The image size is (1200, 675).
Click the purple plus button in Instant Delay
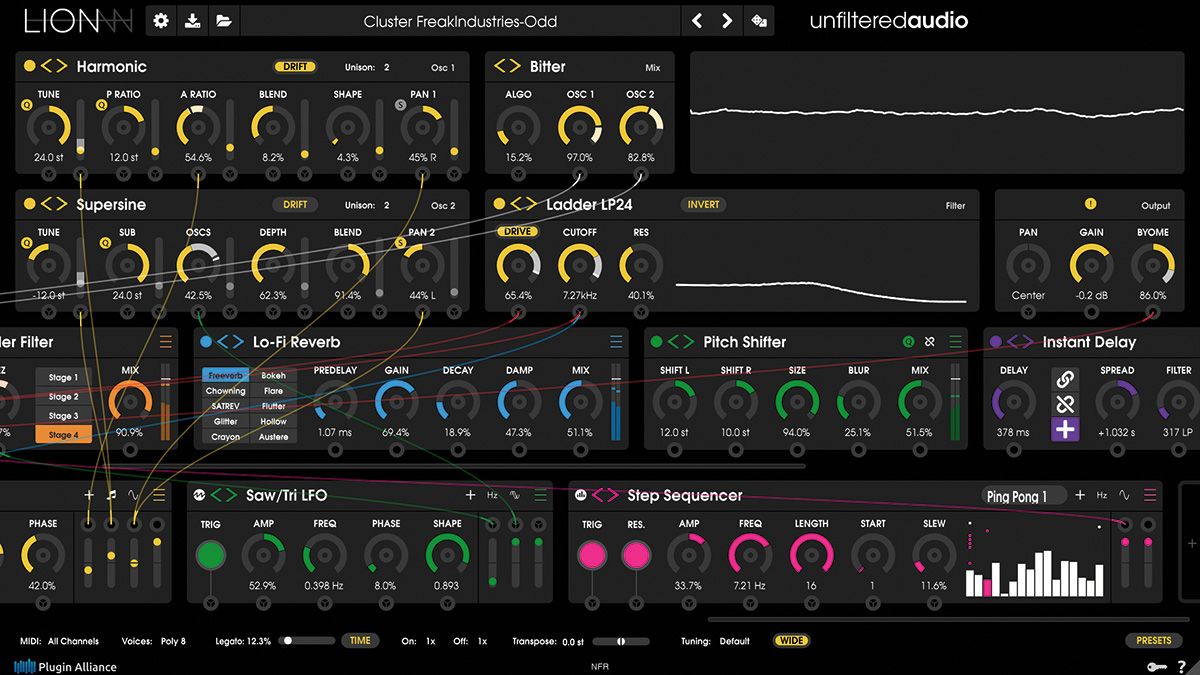(1065, 429)
